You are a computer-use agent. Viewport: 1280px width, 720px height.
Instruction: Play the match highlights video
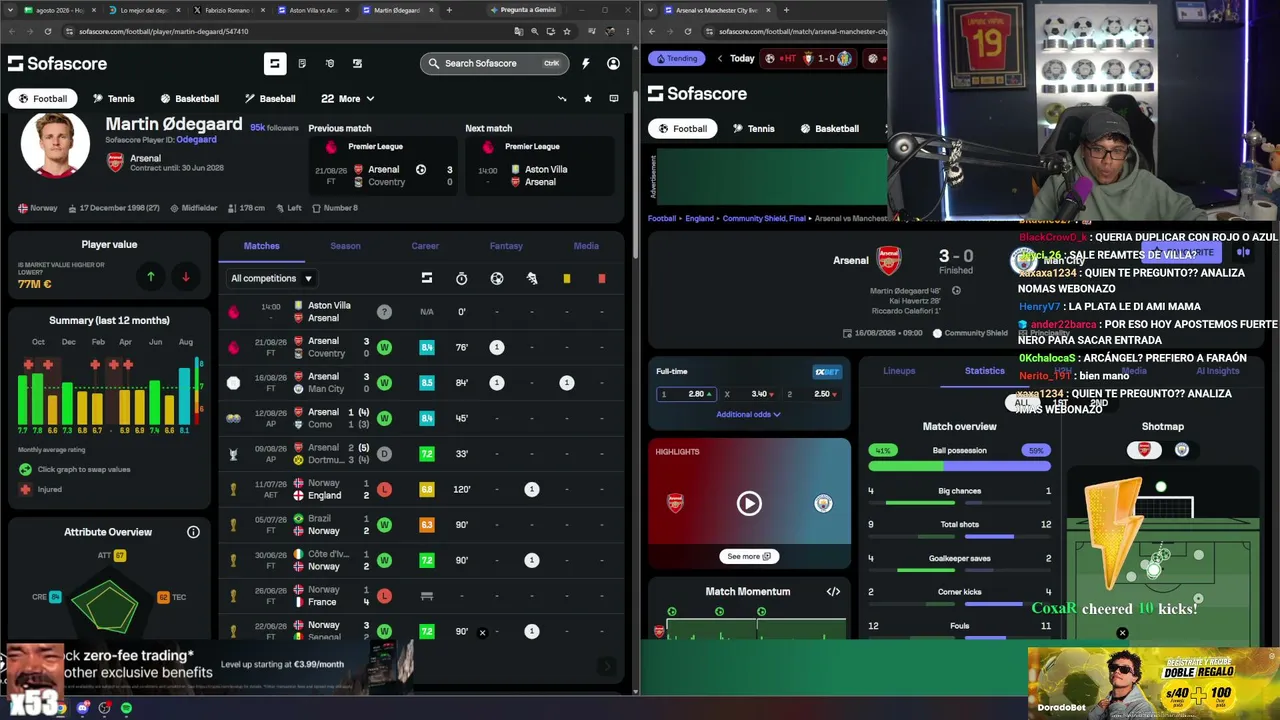click(x=749, y=503)
